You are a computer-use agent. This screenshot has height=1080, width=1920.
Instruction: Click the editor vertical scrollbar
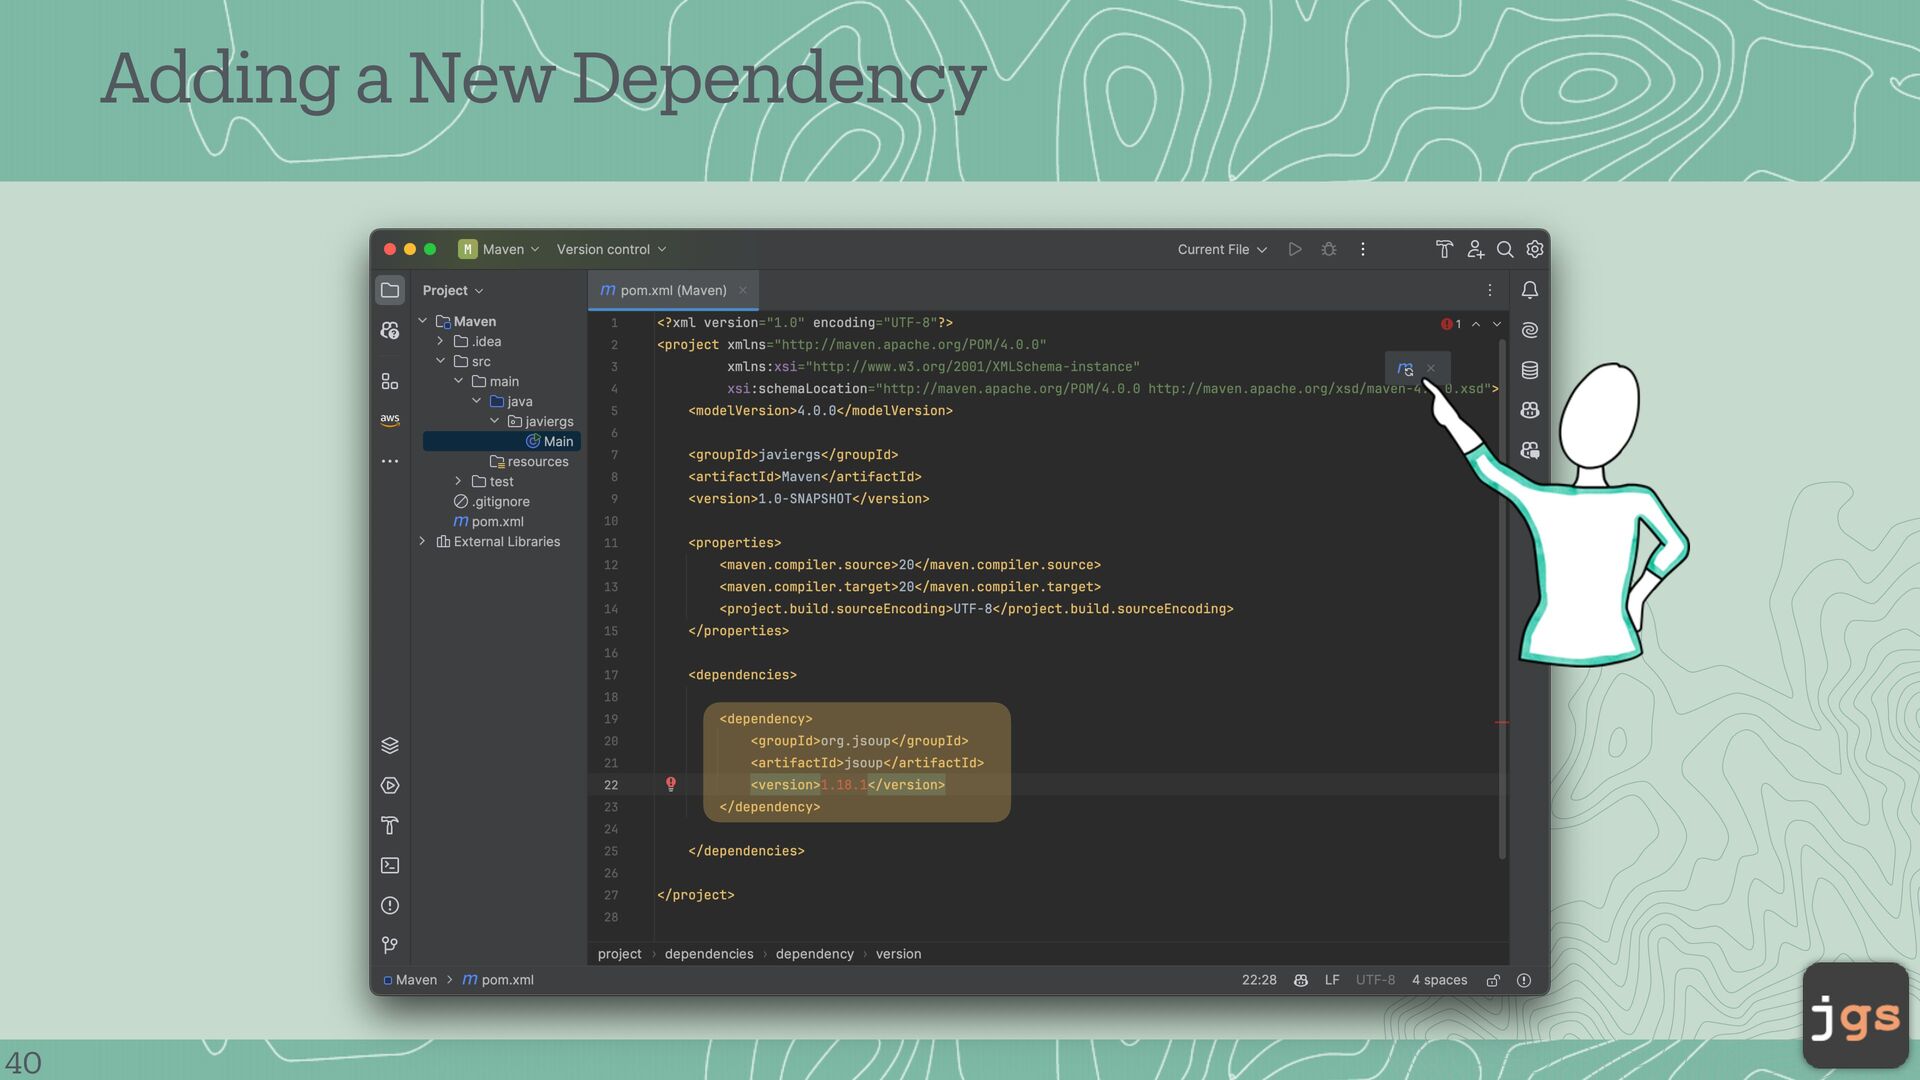1502,600
